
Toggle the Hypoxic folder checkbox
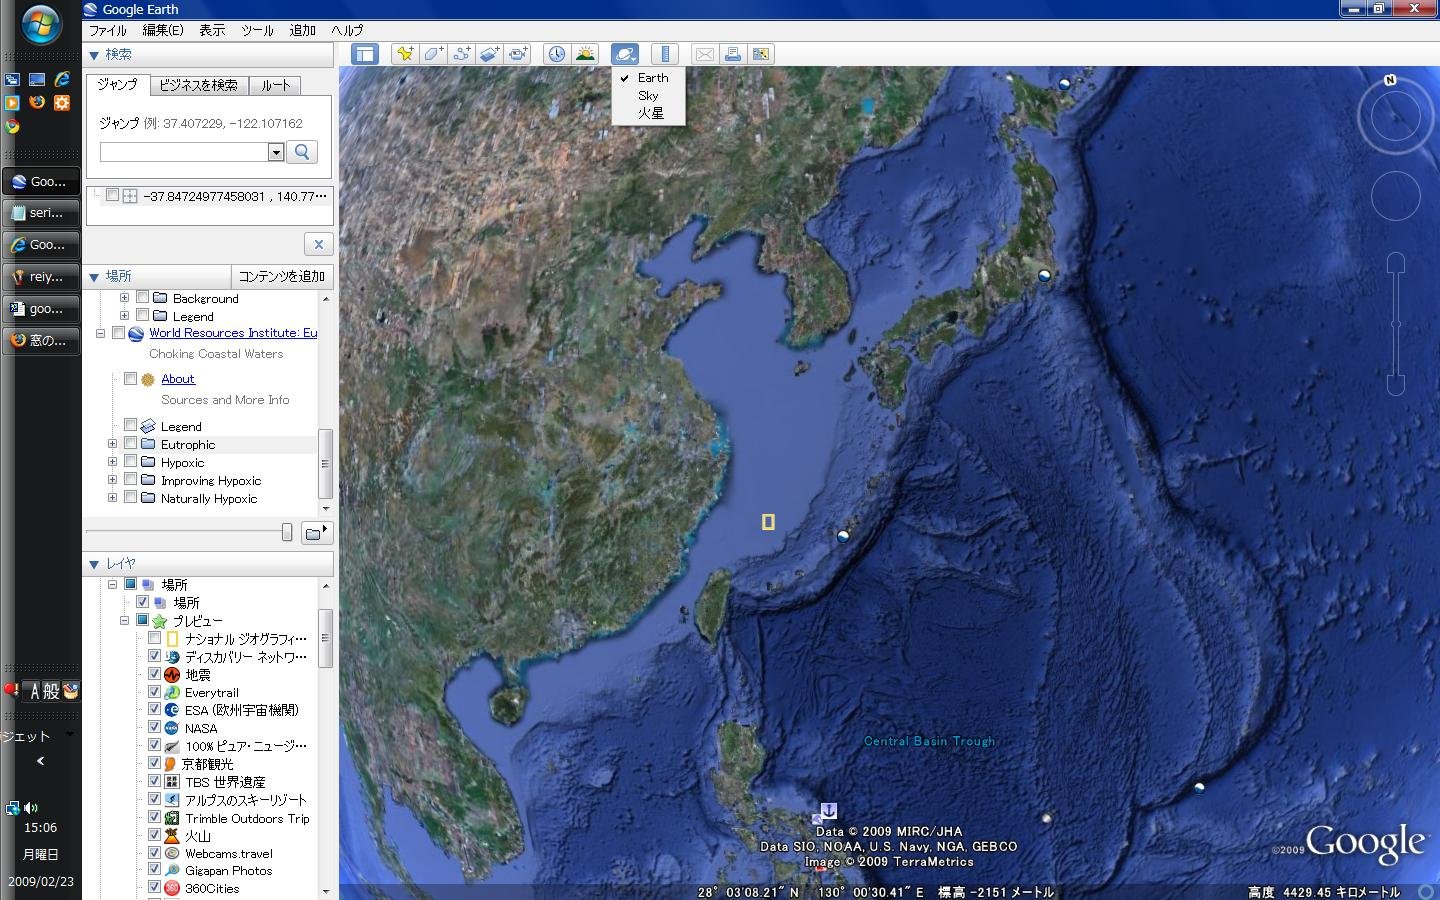[130, 461]
